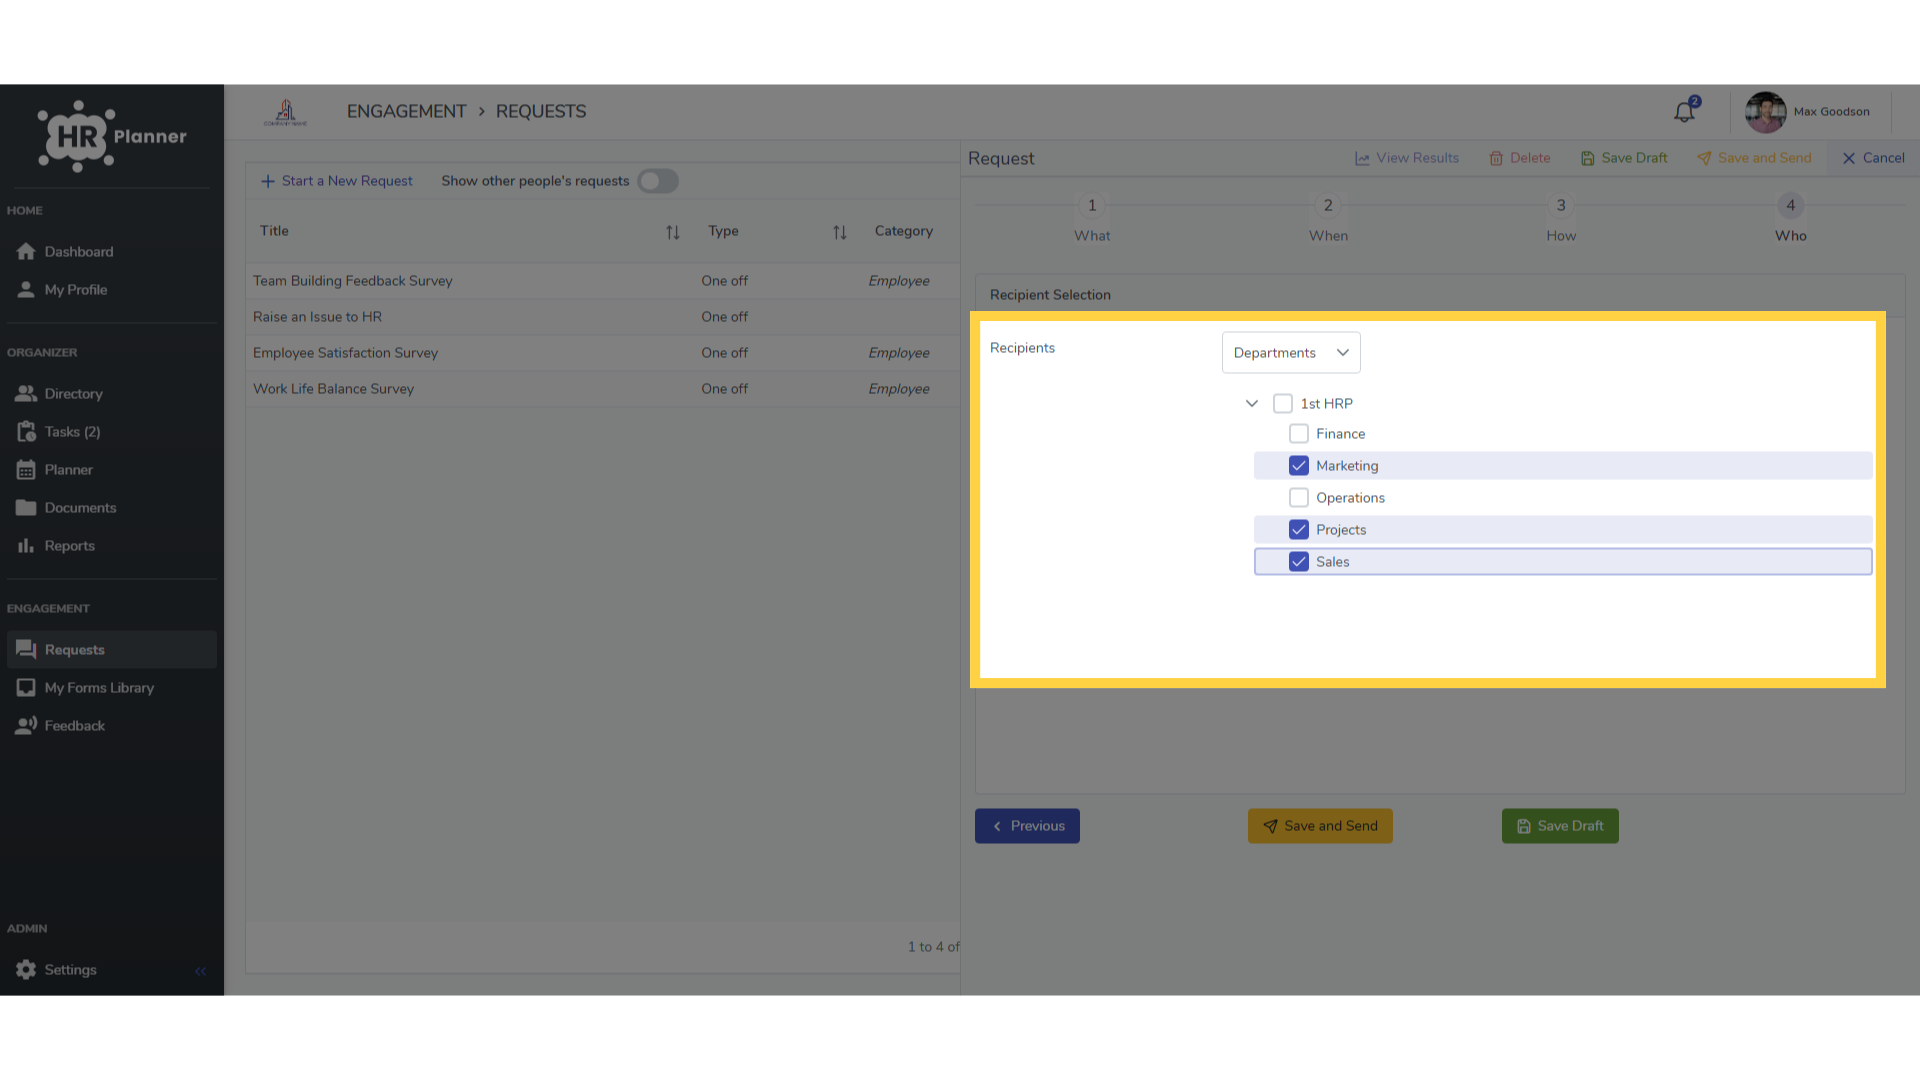Toggle Show other people's requests switch
Image resolution: width=1920 pixels, height=1080 pixels.
pos(658,181)
